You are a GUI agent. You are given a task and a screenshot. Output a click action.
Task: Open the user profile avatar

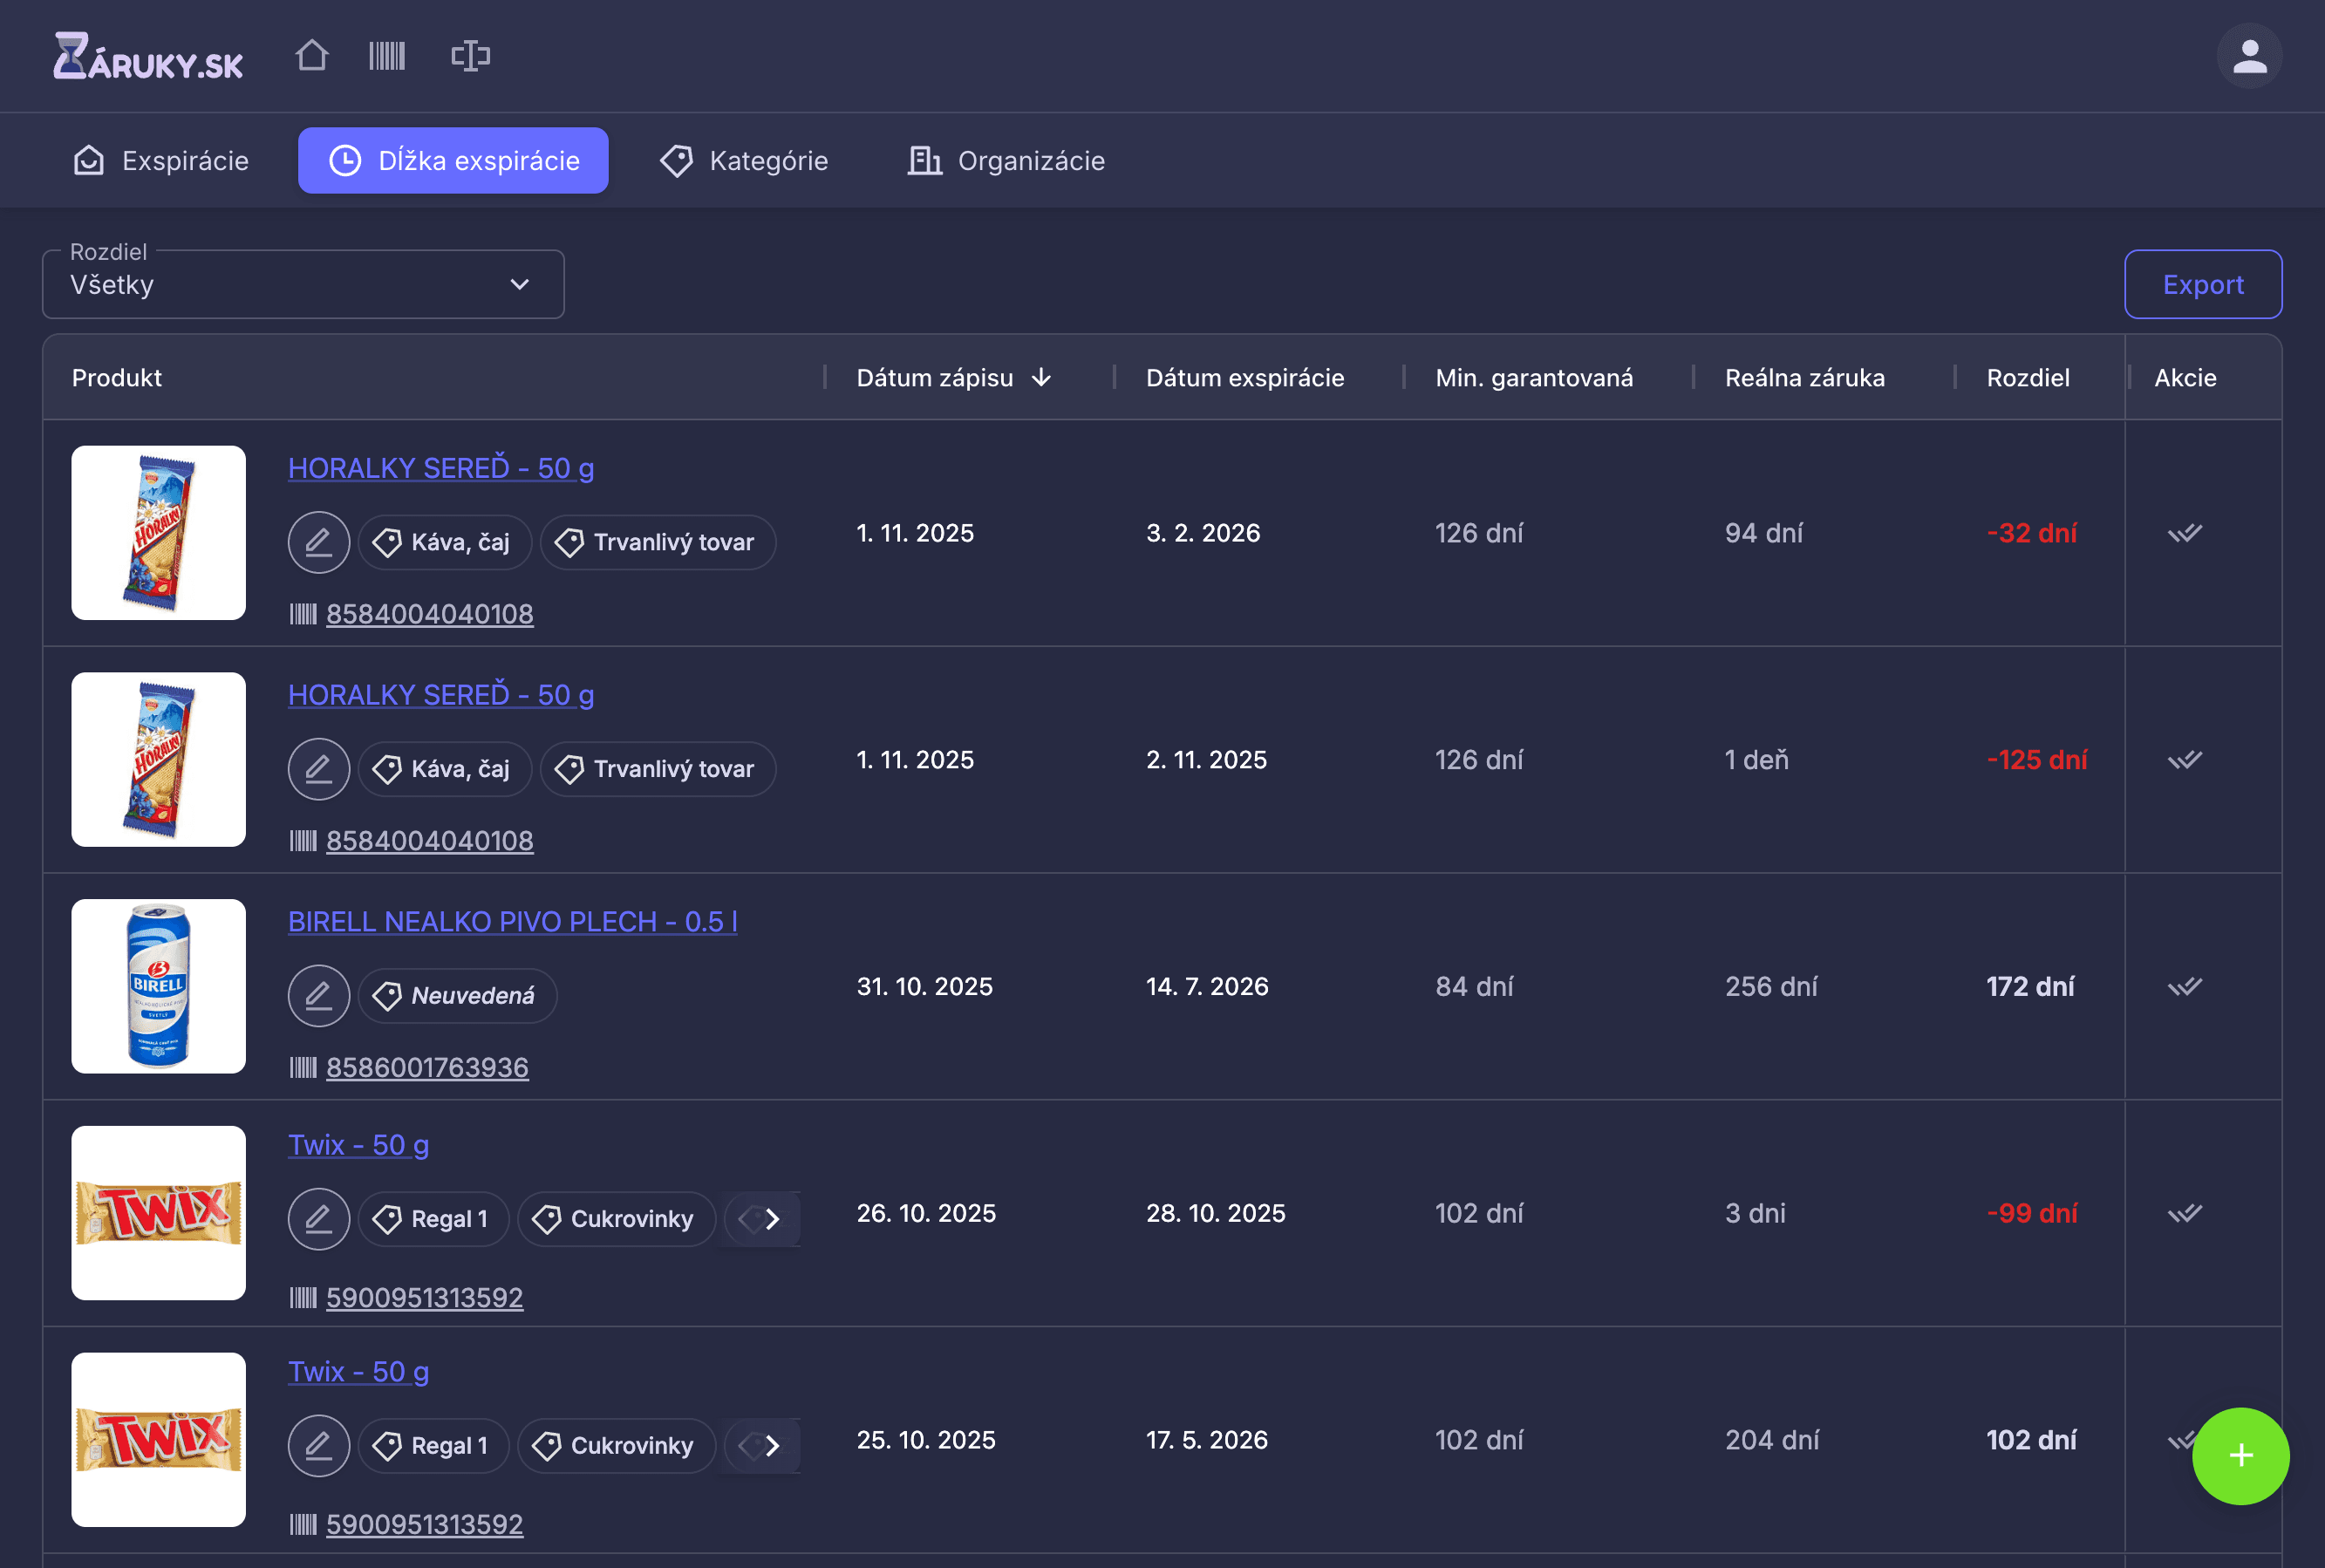2249,56
